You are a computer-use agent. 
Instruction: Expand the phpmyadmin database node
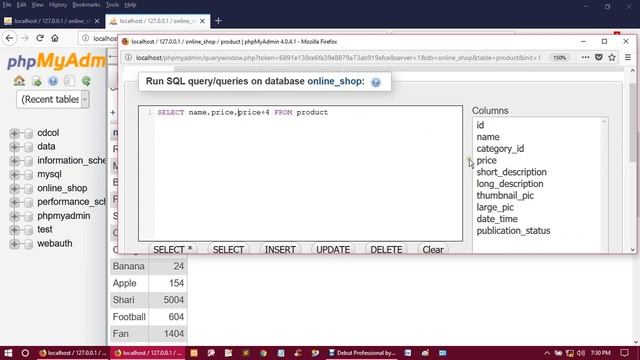pyautogui.click(x=14, y=216)
